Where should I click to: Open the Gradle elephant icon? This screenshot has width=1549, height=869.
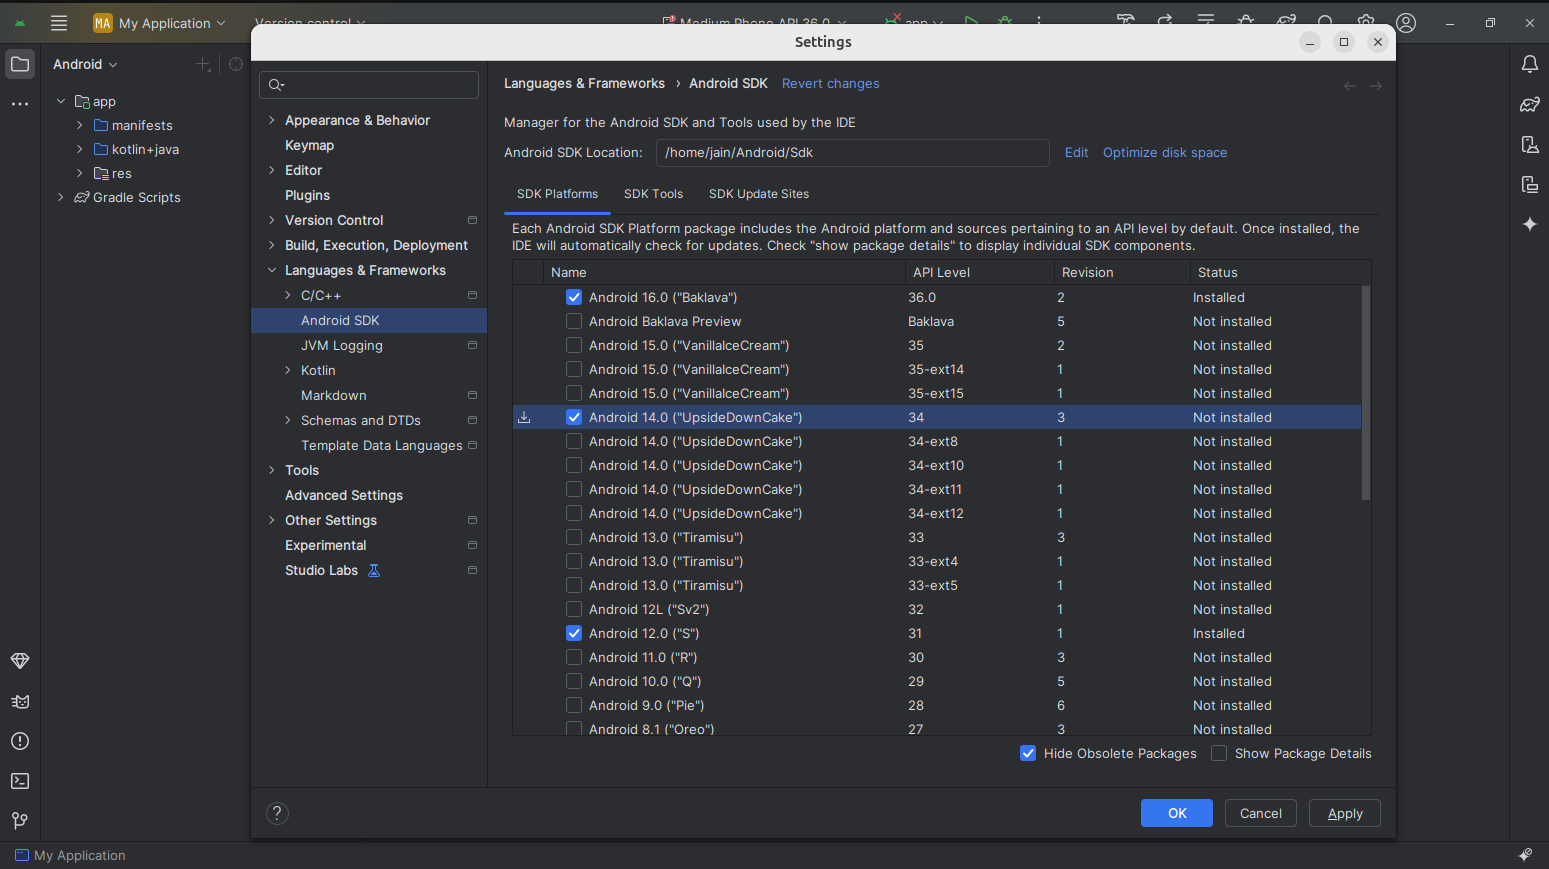coord(1529,104)
